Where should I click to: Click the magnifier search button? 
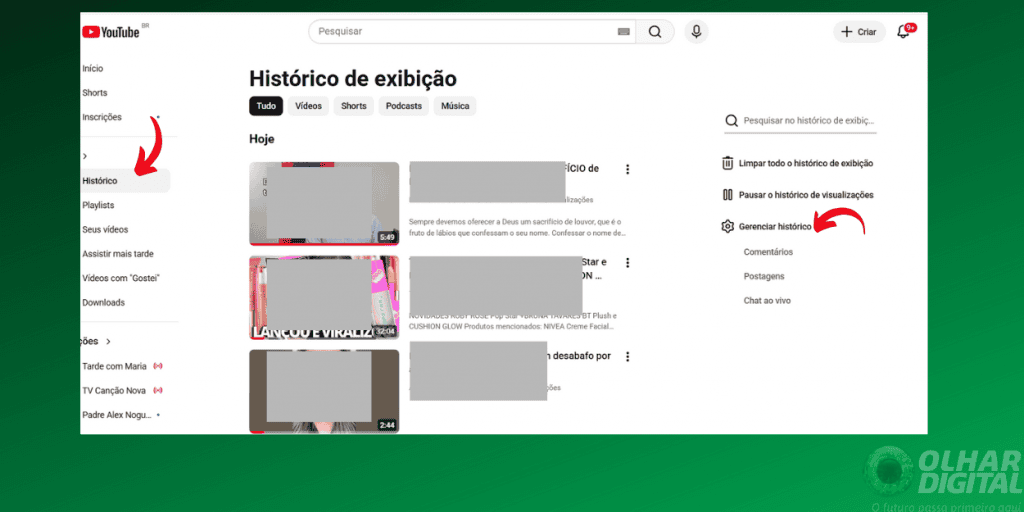[655, 32]
